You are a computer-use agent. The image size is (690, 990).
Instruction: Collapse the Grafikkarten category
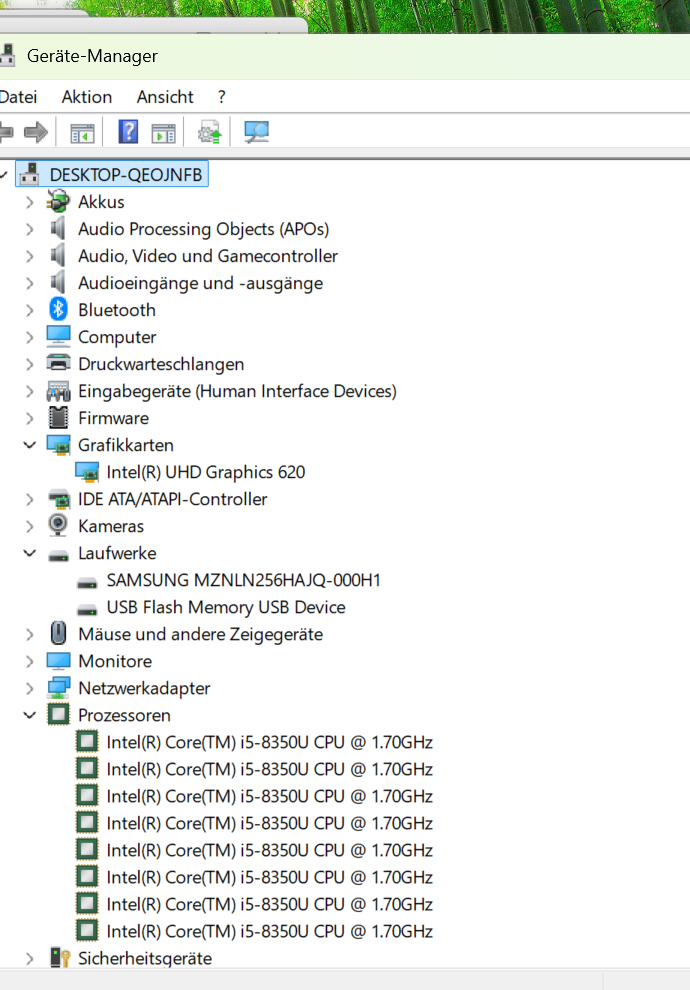pyautogui.click(x=30, y=445)
